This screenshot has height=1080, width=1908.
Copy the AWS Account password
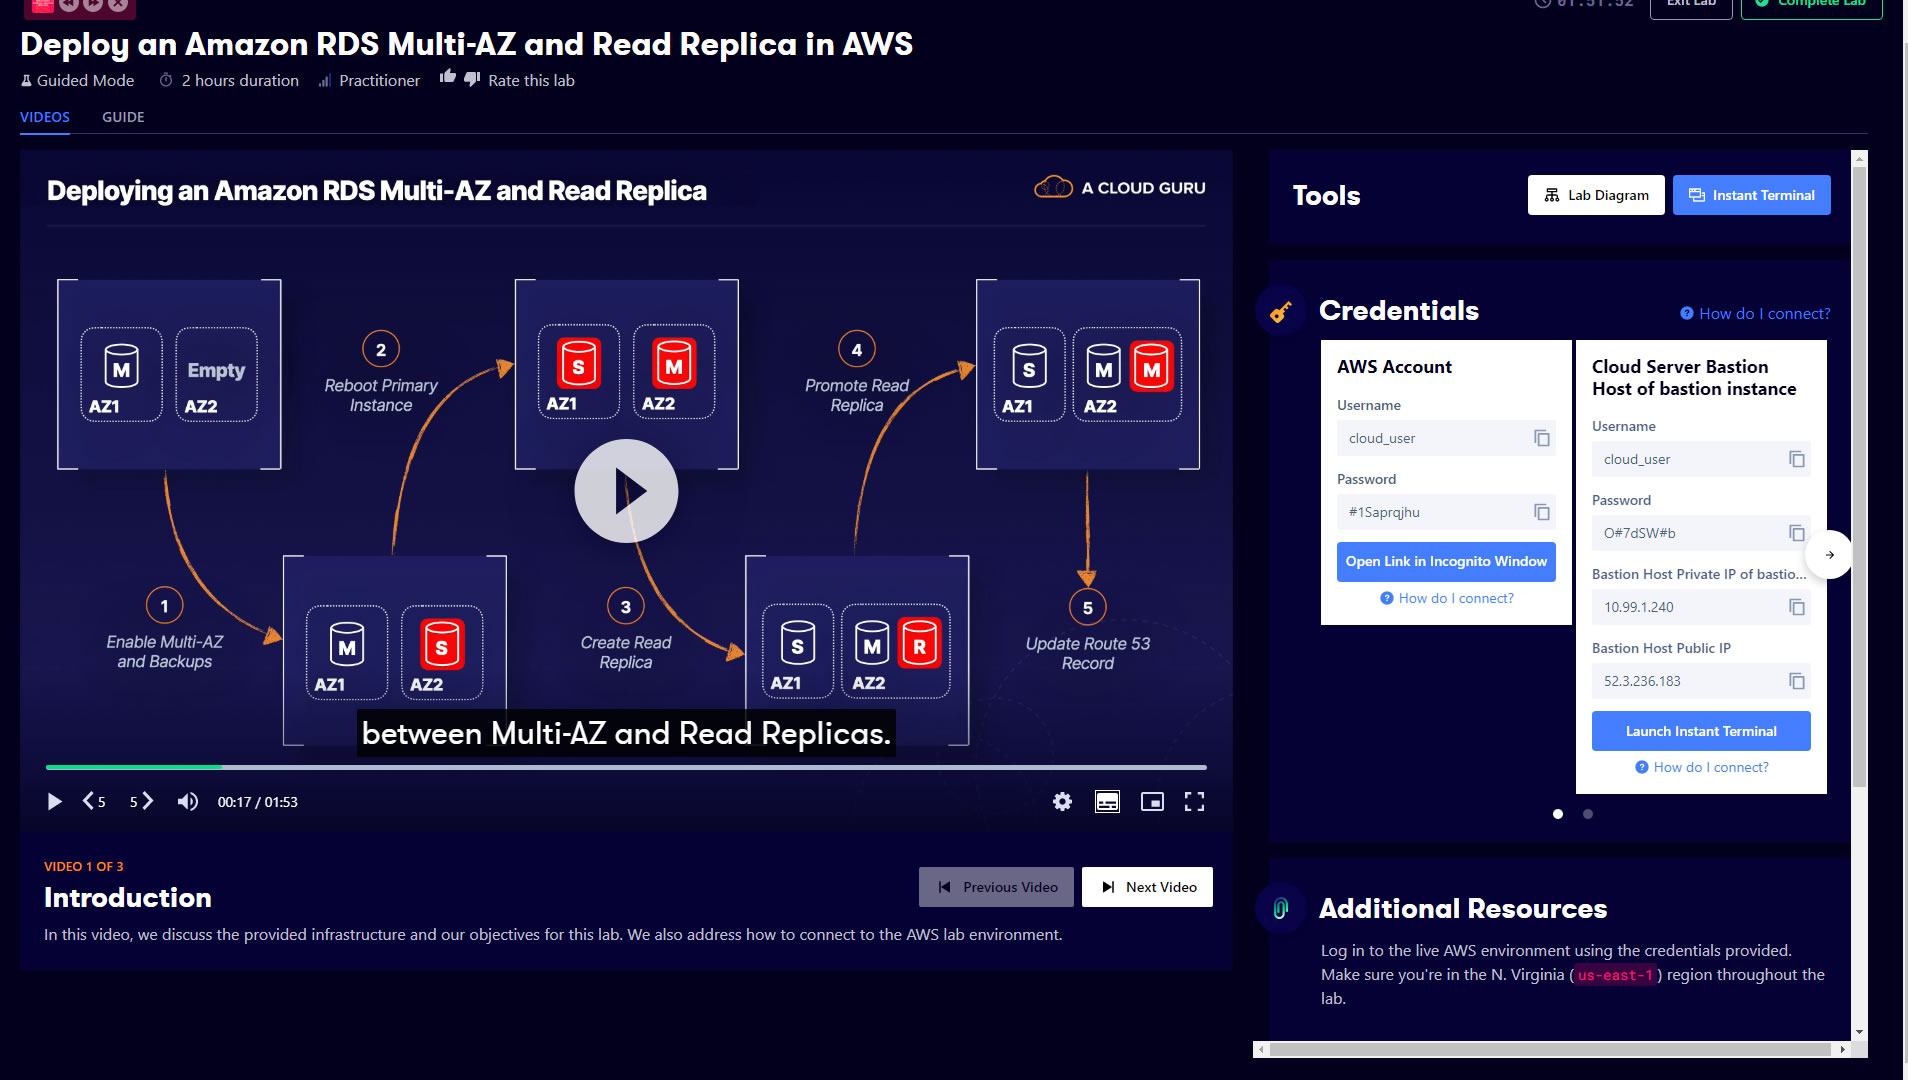pos(1542,512)
